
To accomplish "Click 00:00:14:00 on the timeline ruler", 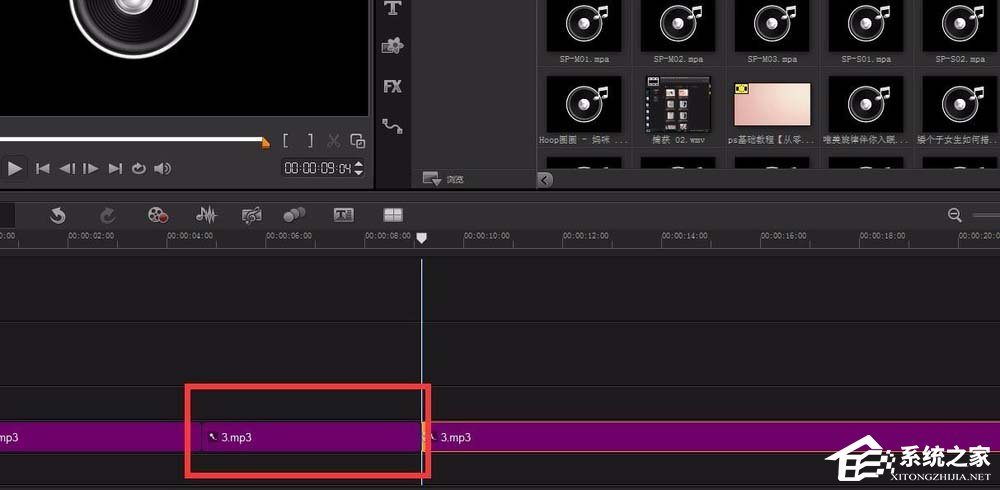I will 685,236.
